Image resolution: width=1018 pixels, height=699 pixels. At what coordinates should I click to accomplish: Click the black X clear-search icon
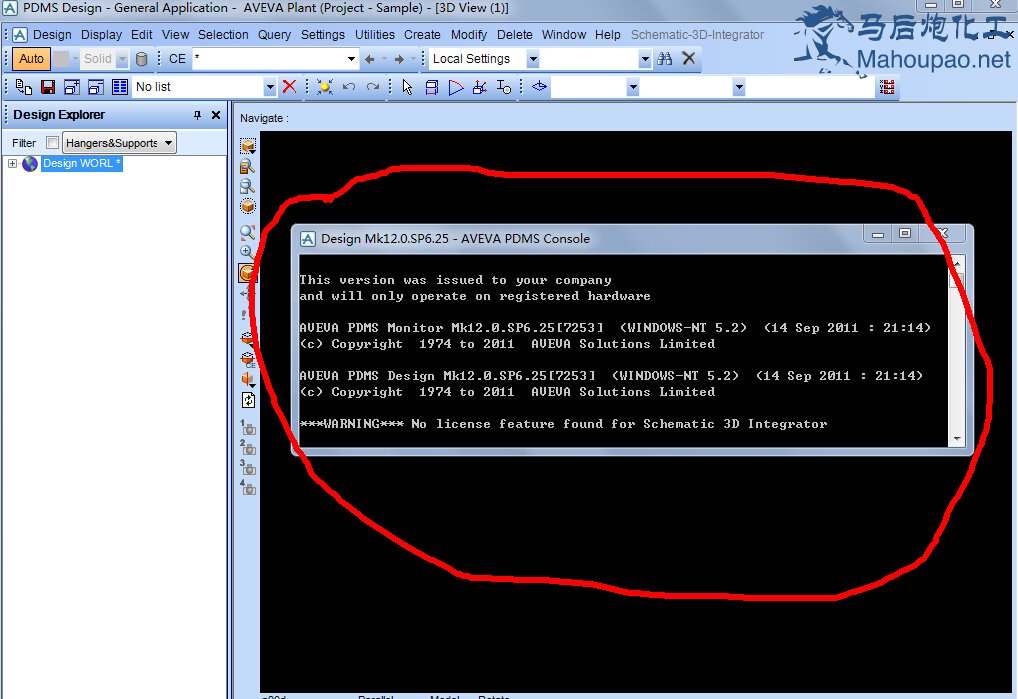689,59
